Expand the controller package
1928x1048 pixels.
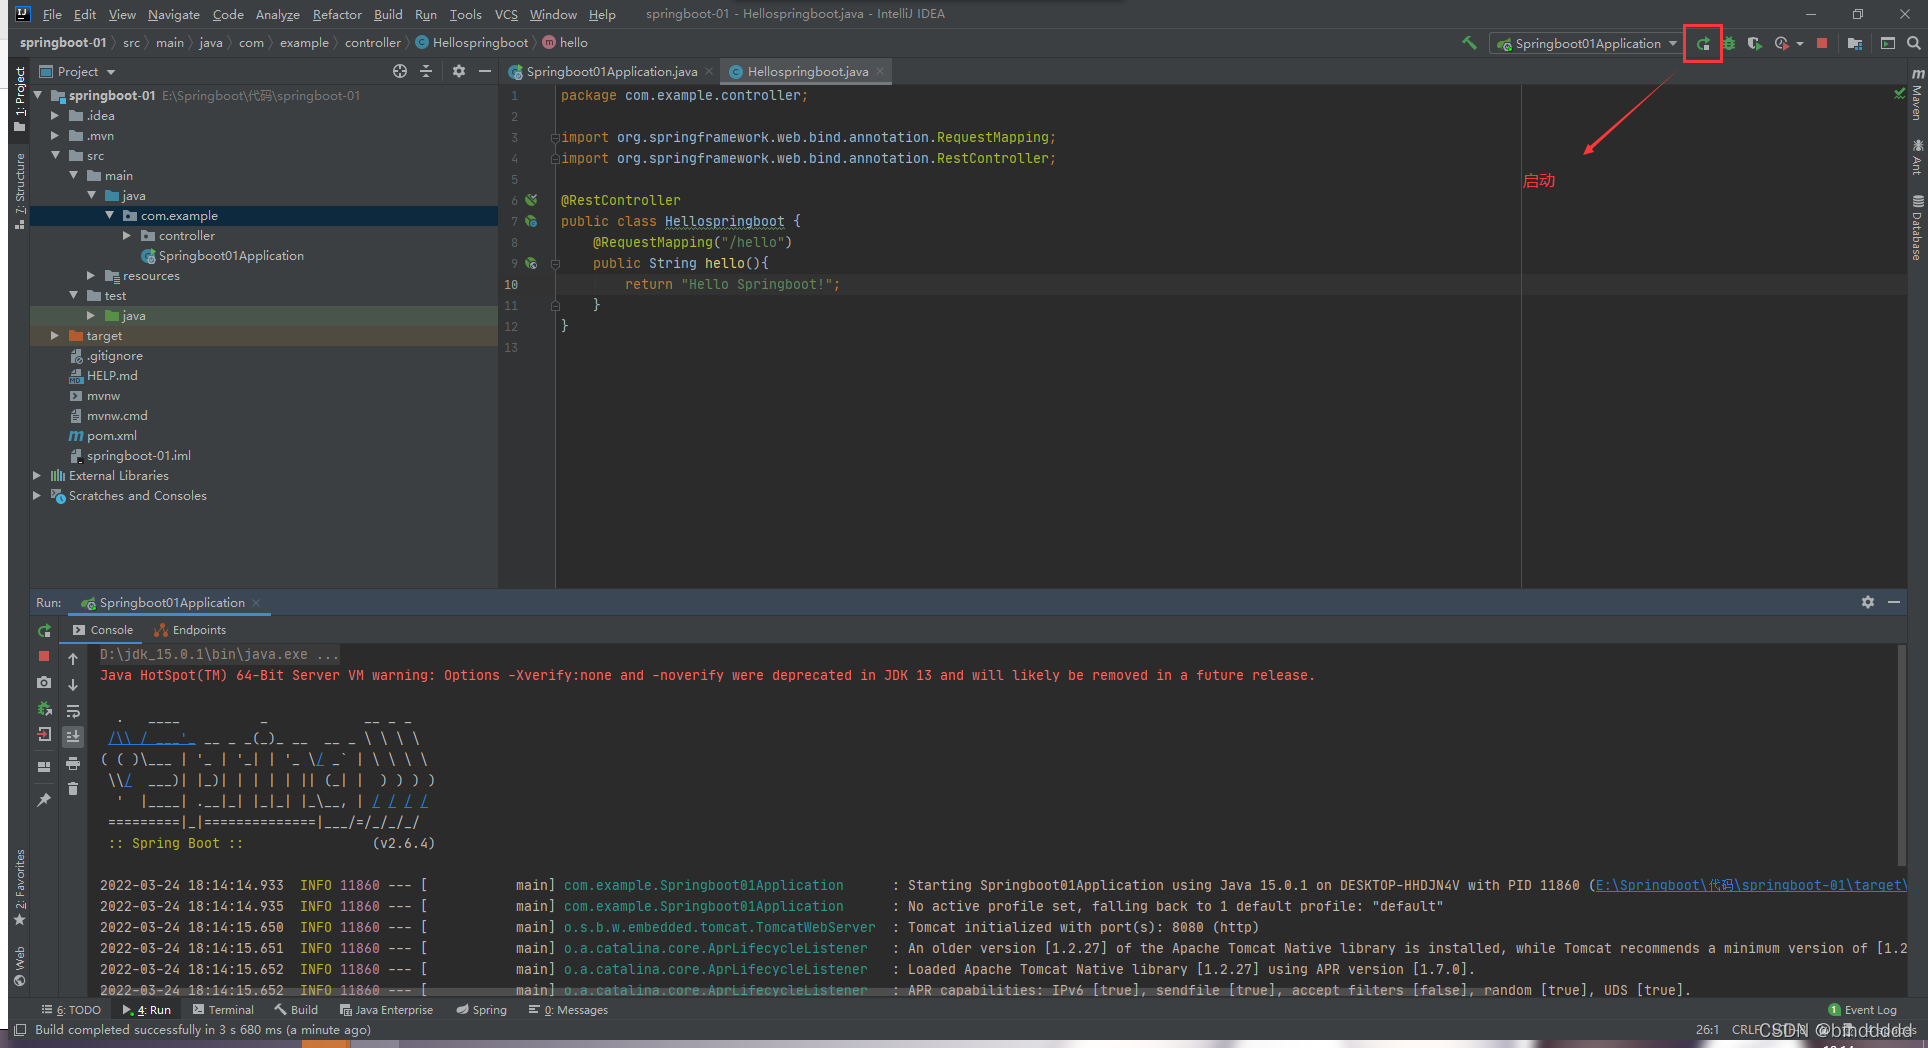(127, 236)
